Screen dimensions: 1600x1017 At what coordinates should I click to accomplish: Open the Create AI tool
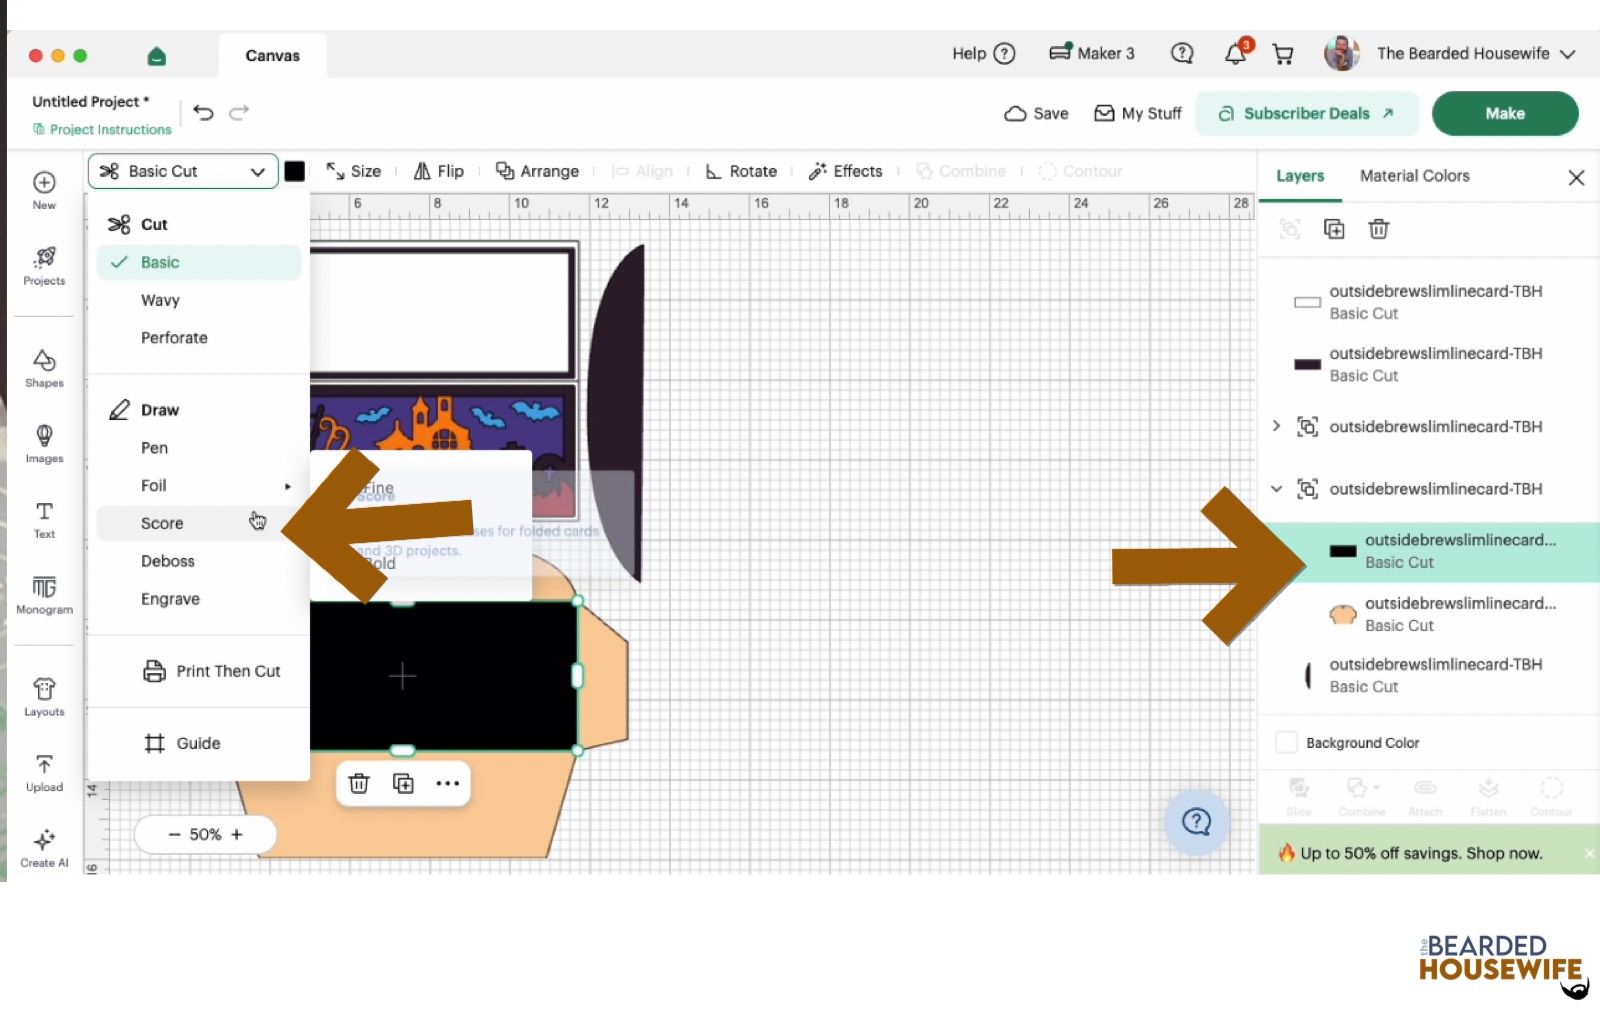44,848
